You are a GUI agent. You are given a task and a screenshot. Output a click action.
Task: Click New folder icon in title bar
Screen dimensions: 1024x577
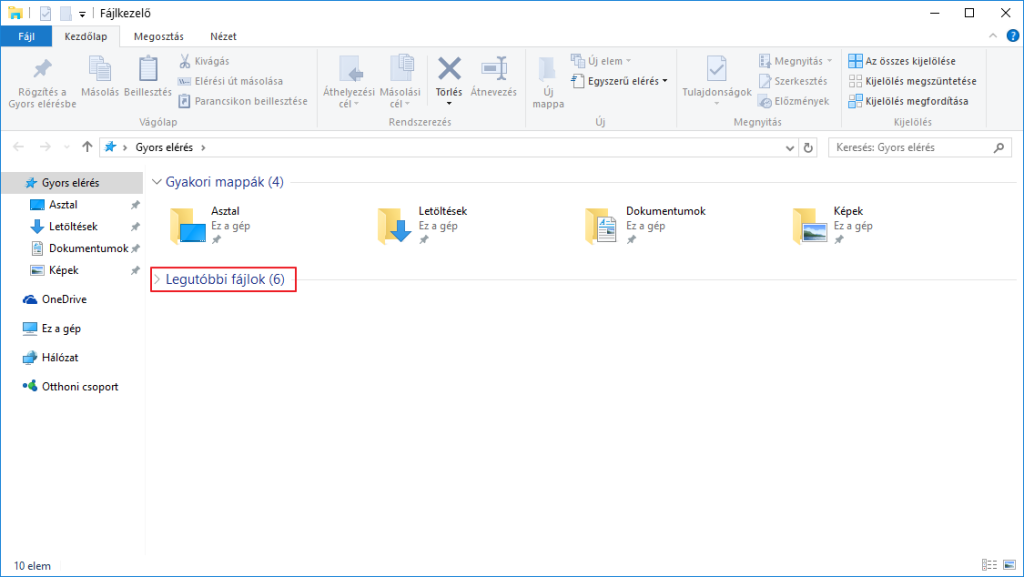coord(66,13)
